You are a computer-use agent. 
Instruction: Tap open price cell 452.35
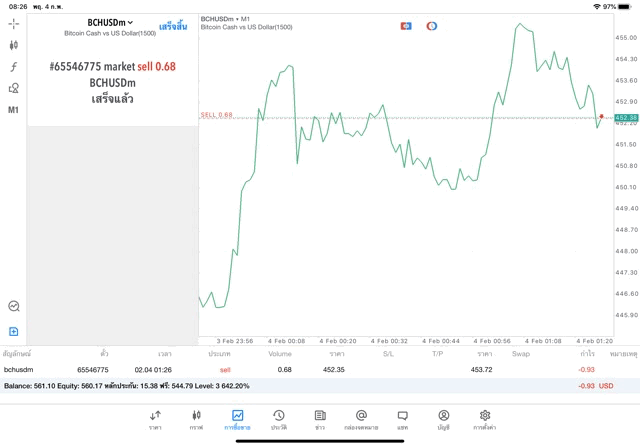coord(333,369)
